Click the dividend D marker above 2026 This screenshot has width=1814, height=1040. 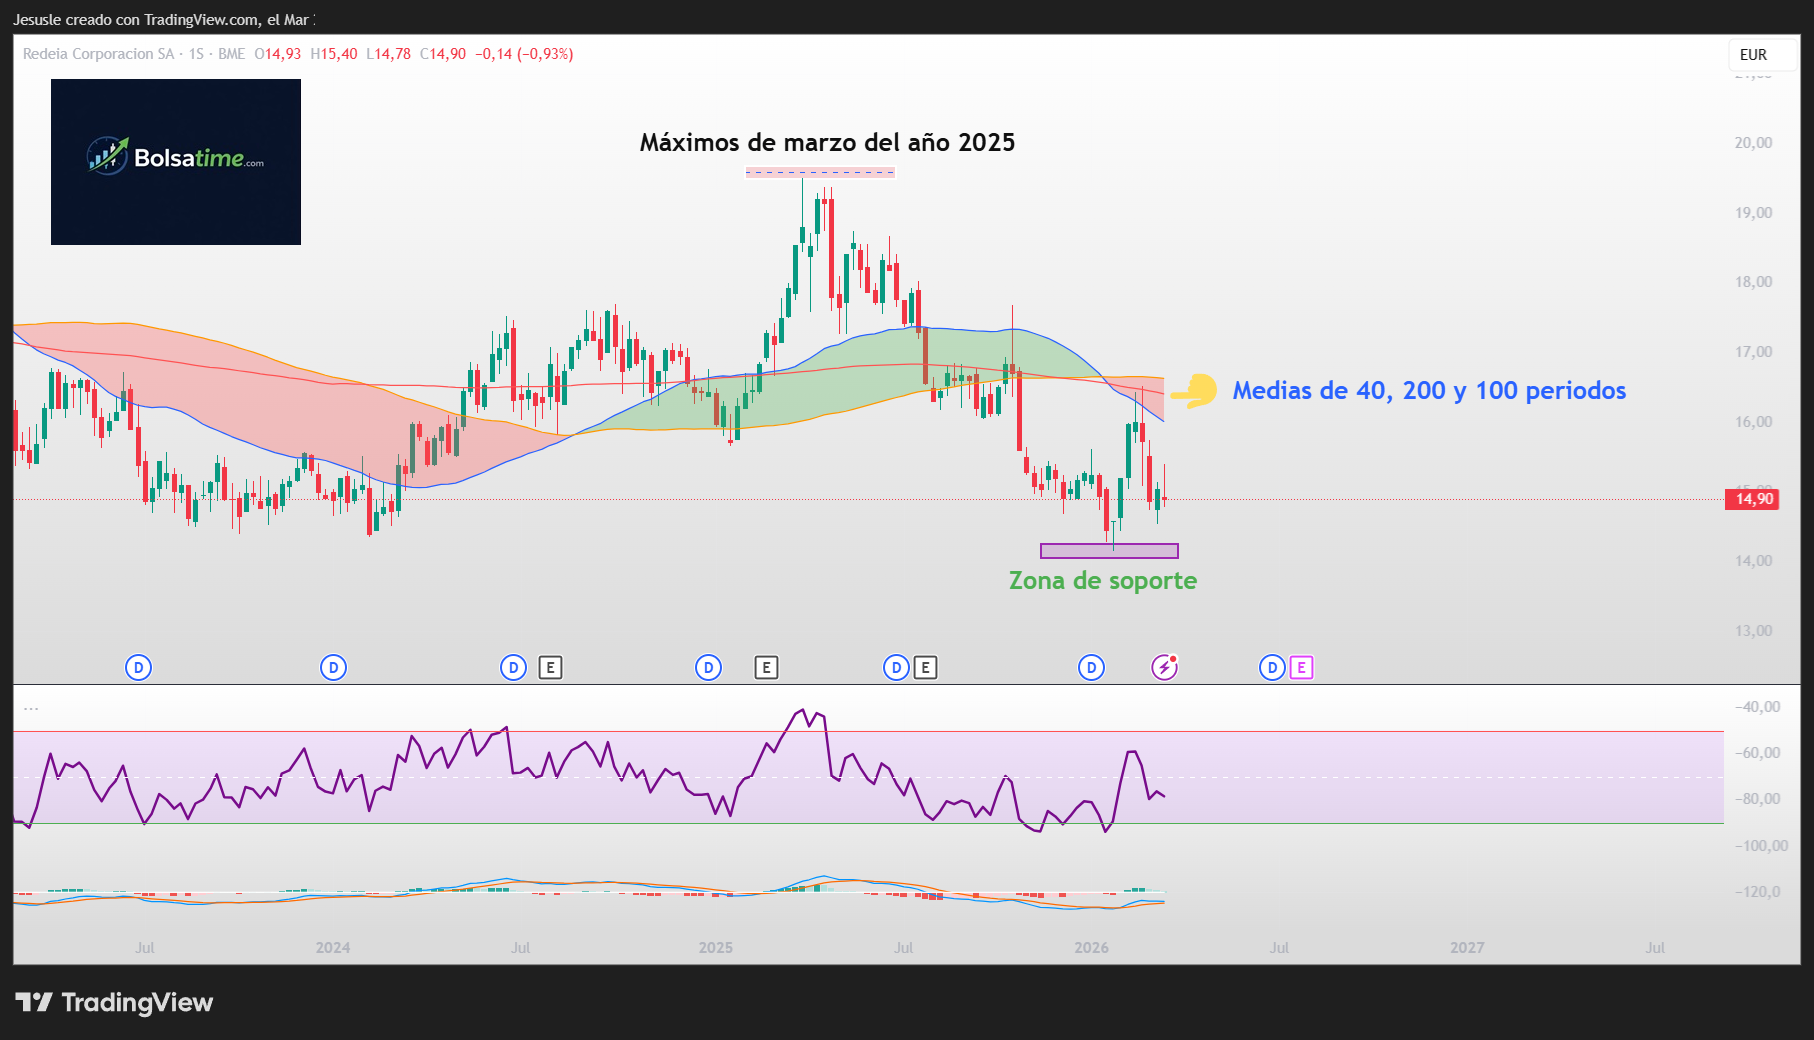click(x=1091, y=667)
